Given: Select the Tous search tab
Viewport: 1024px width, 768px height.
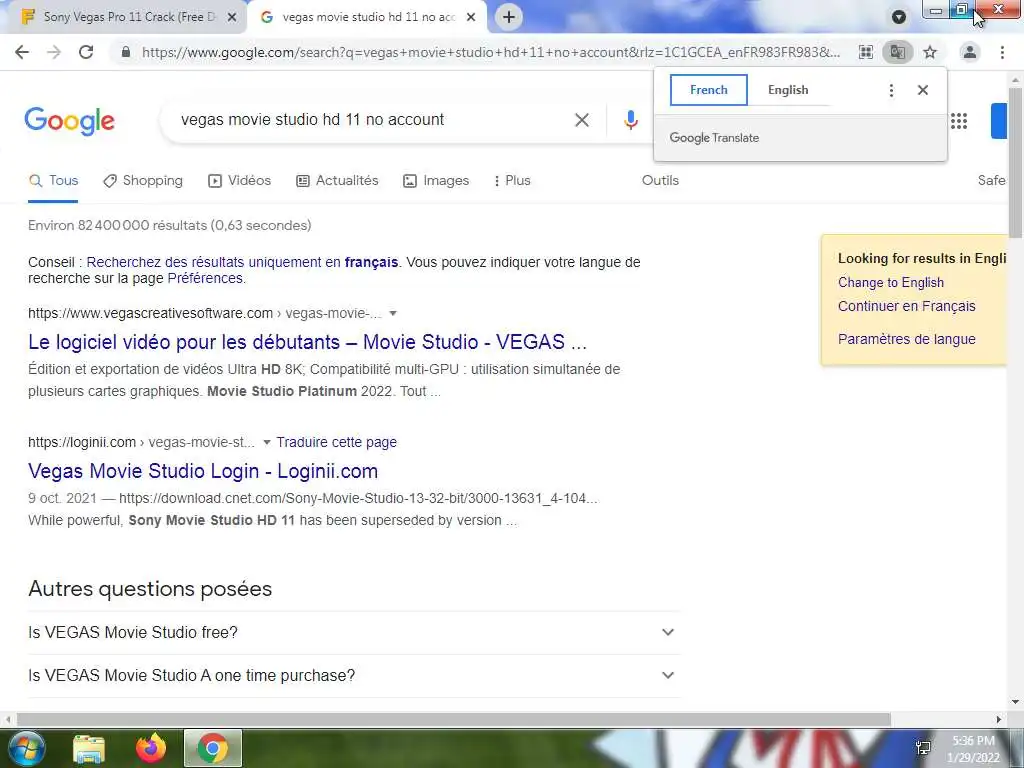Looking at the screenshot, I should coord(54,181).
